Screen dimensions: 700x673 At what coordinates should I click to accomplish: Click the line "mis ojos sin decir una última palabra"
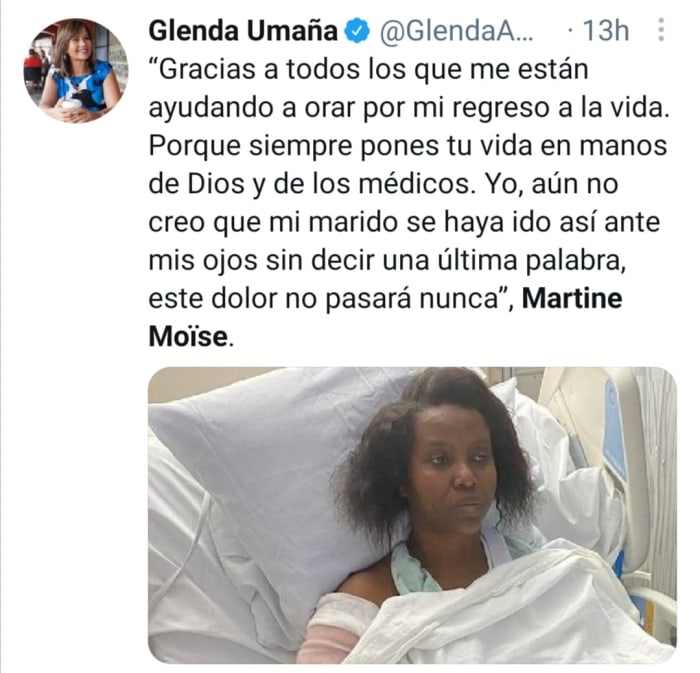[x=388, y=260]
